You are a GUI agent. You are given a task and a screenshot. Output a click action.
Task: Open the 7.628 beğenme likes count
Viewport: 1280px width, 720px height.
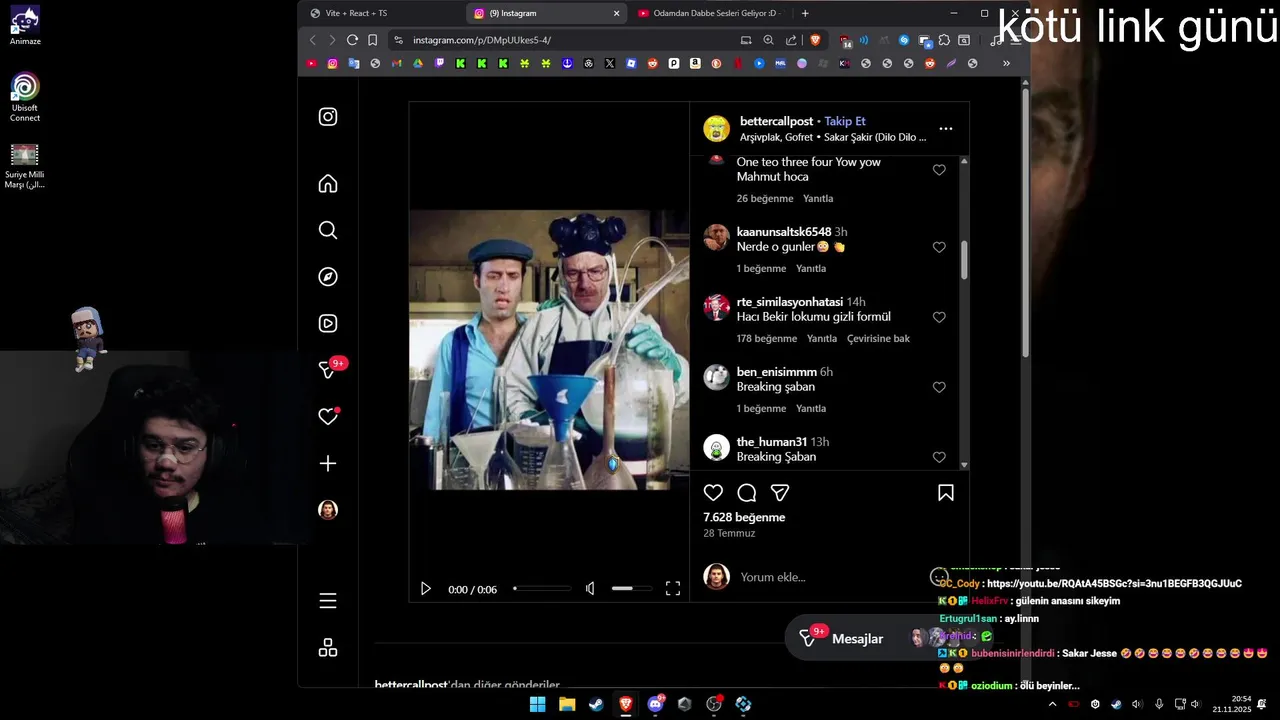[x=744, y=517]
